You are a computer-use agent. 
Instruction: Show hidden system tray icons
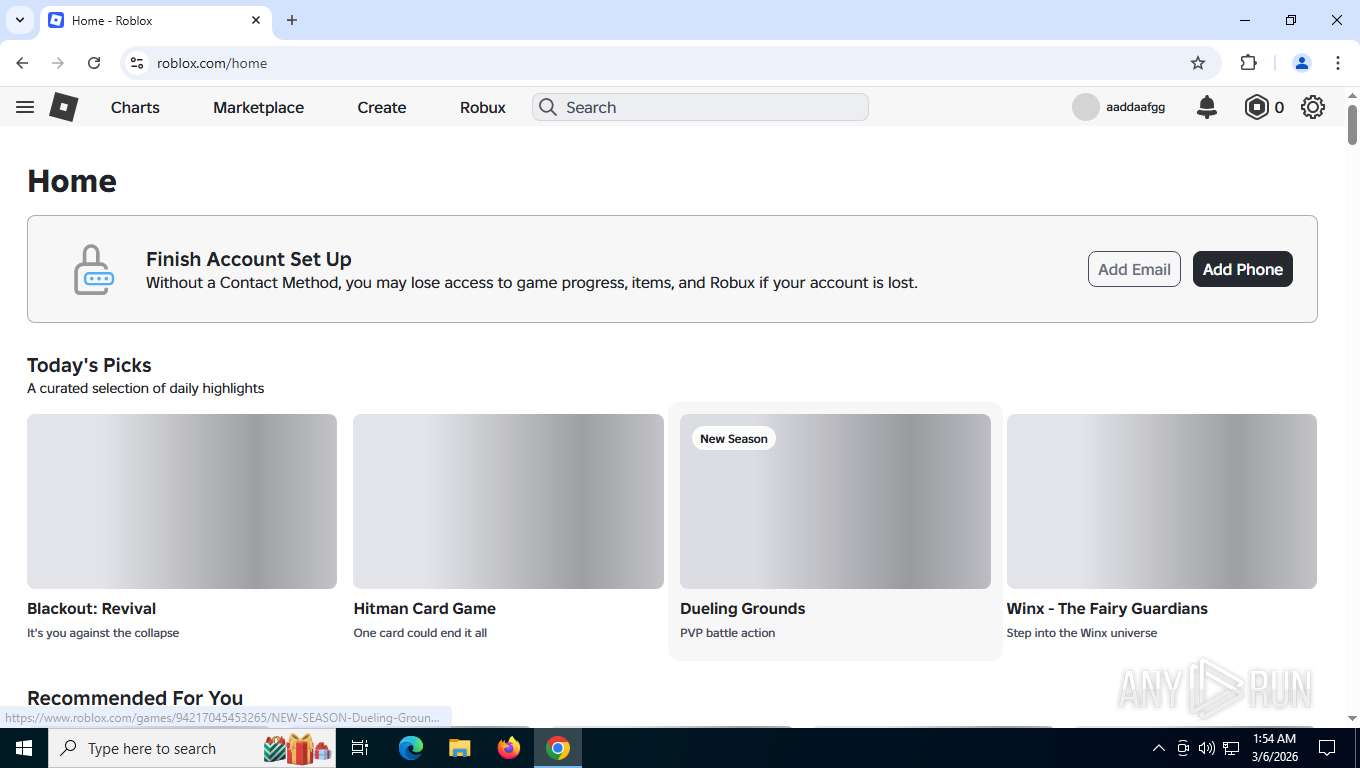[x=1159, y=748]
